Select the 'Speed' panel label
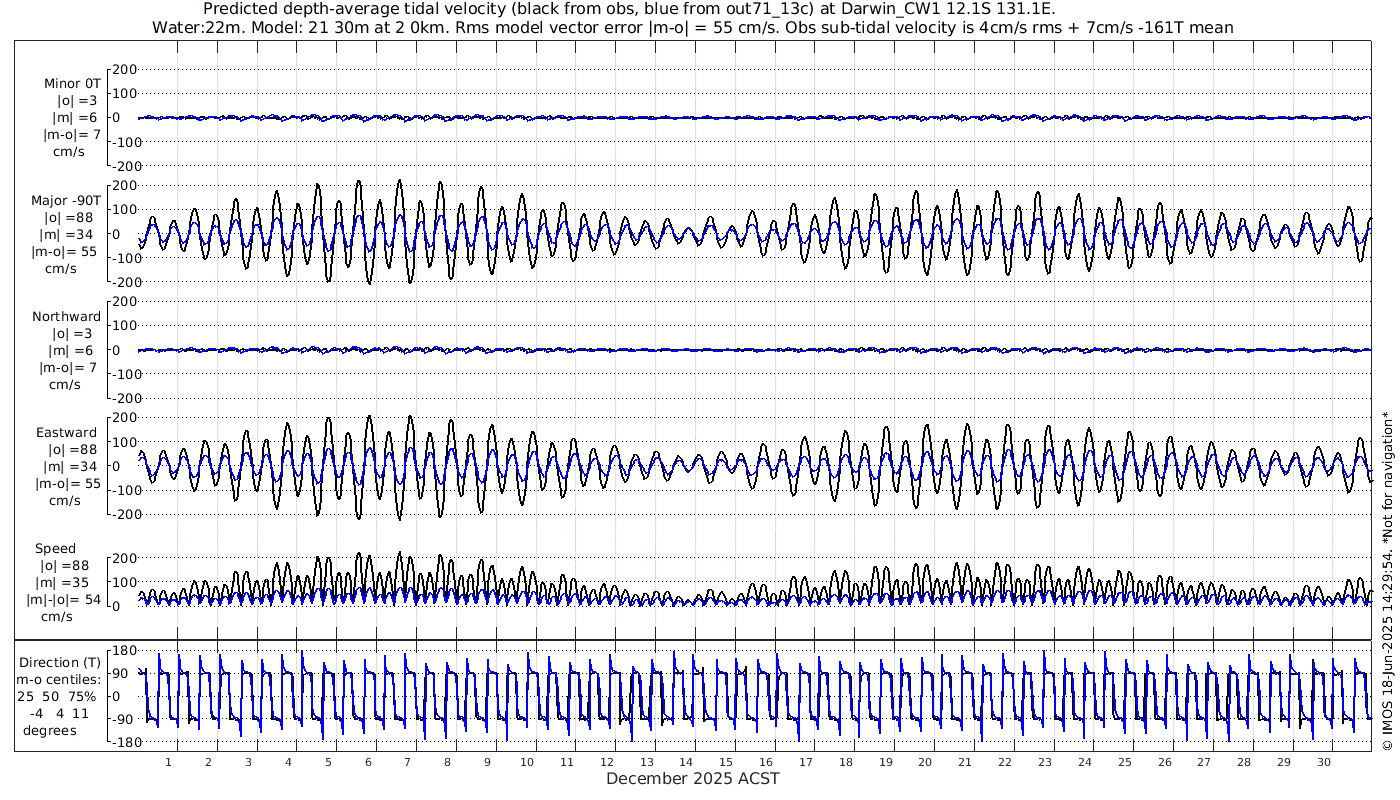Image resolution: width=1400 pixels, height=800 pixels. (x=56, y=549)
